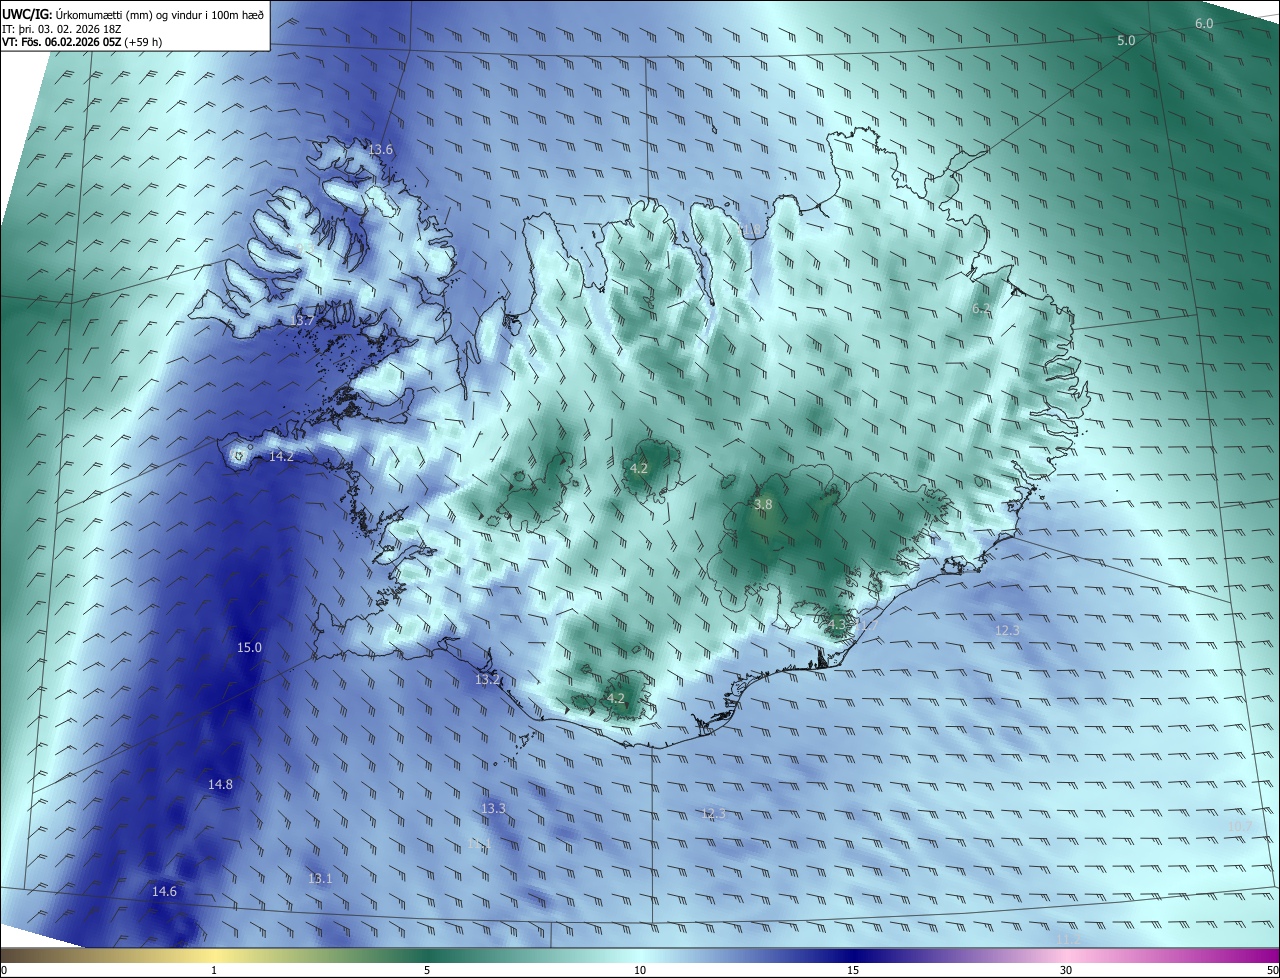The height and width of the screenshot is (978, 1280).
Task: Click the 6.2 value in east Iceland
Action: tap(981, 309)
